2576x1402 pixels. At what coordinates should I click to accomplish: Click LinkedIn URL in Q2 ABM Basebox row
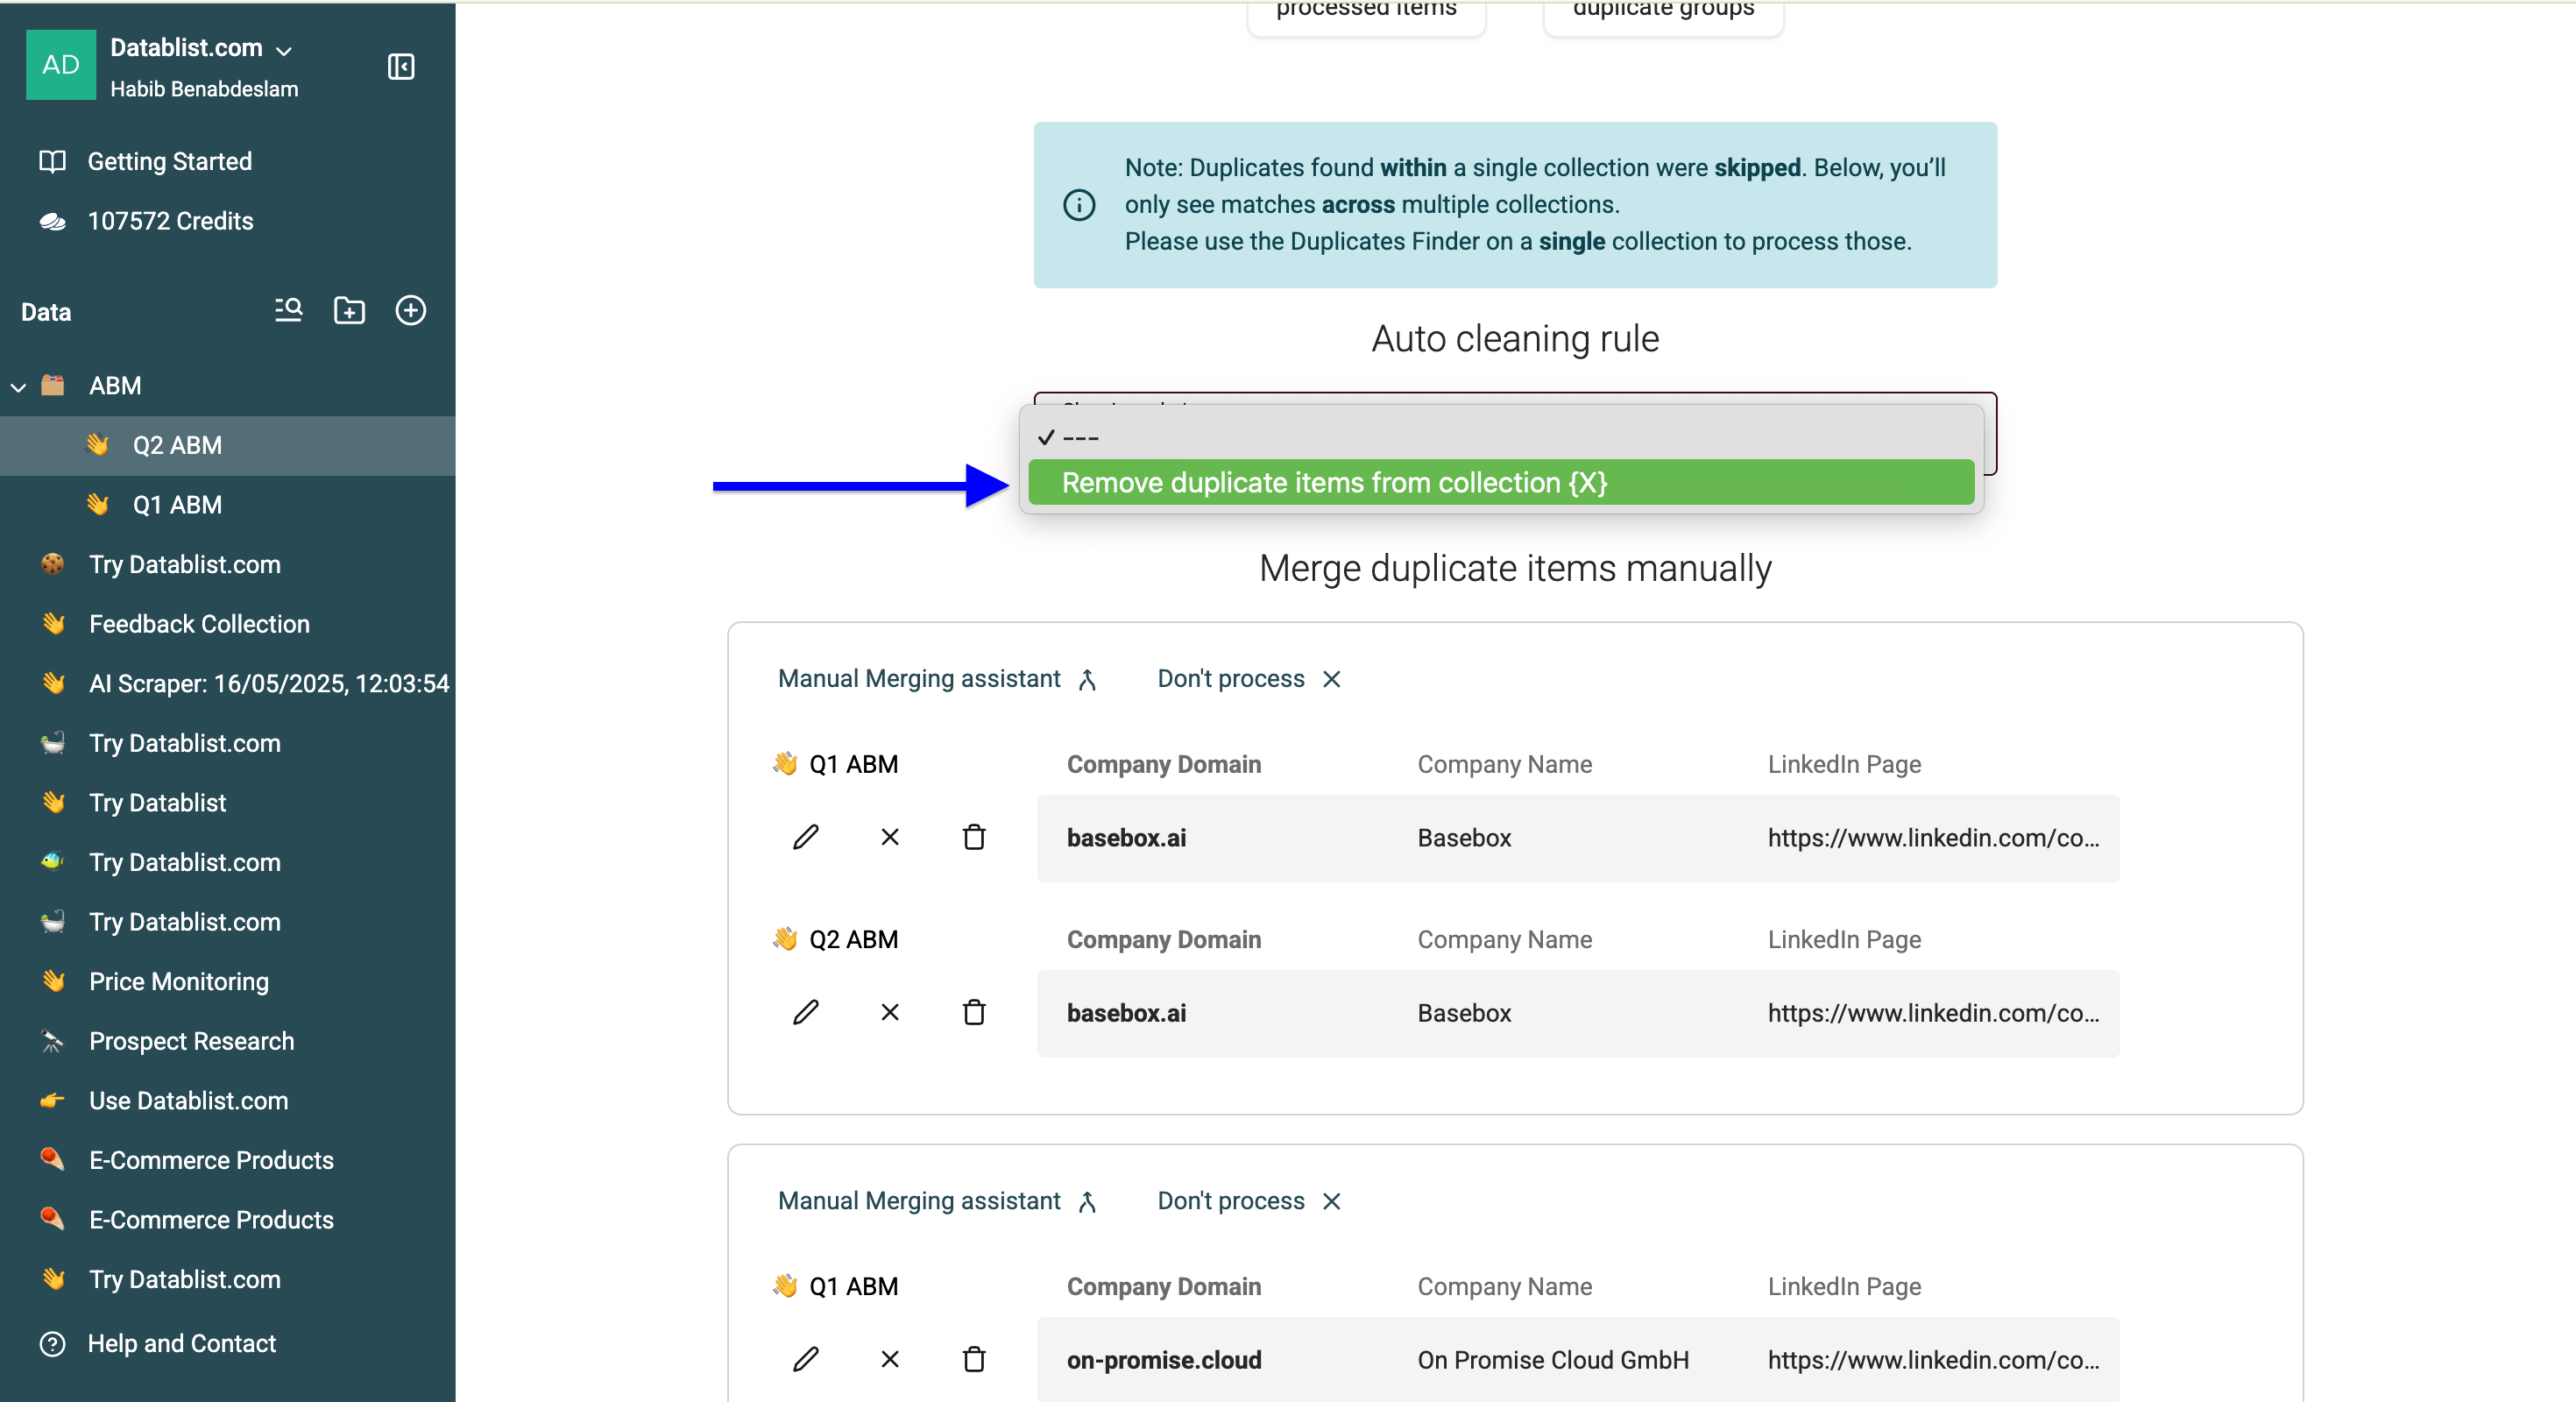1932,1013
